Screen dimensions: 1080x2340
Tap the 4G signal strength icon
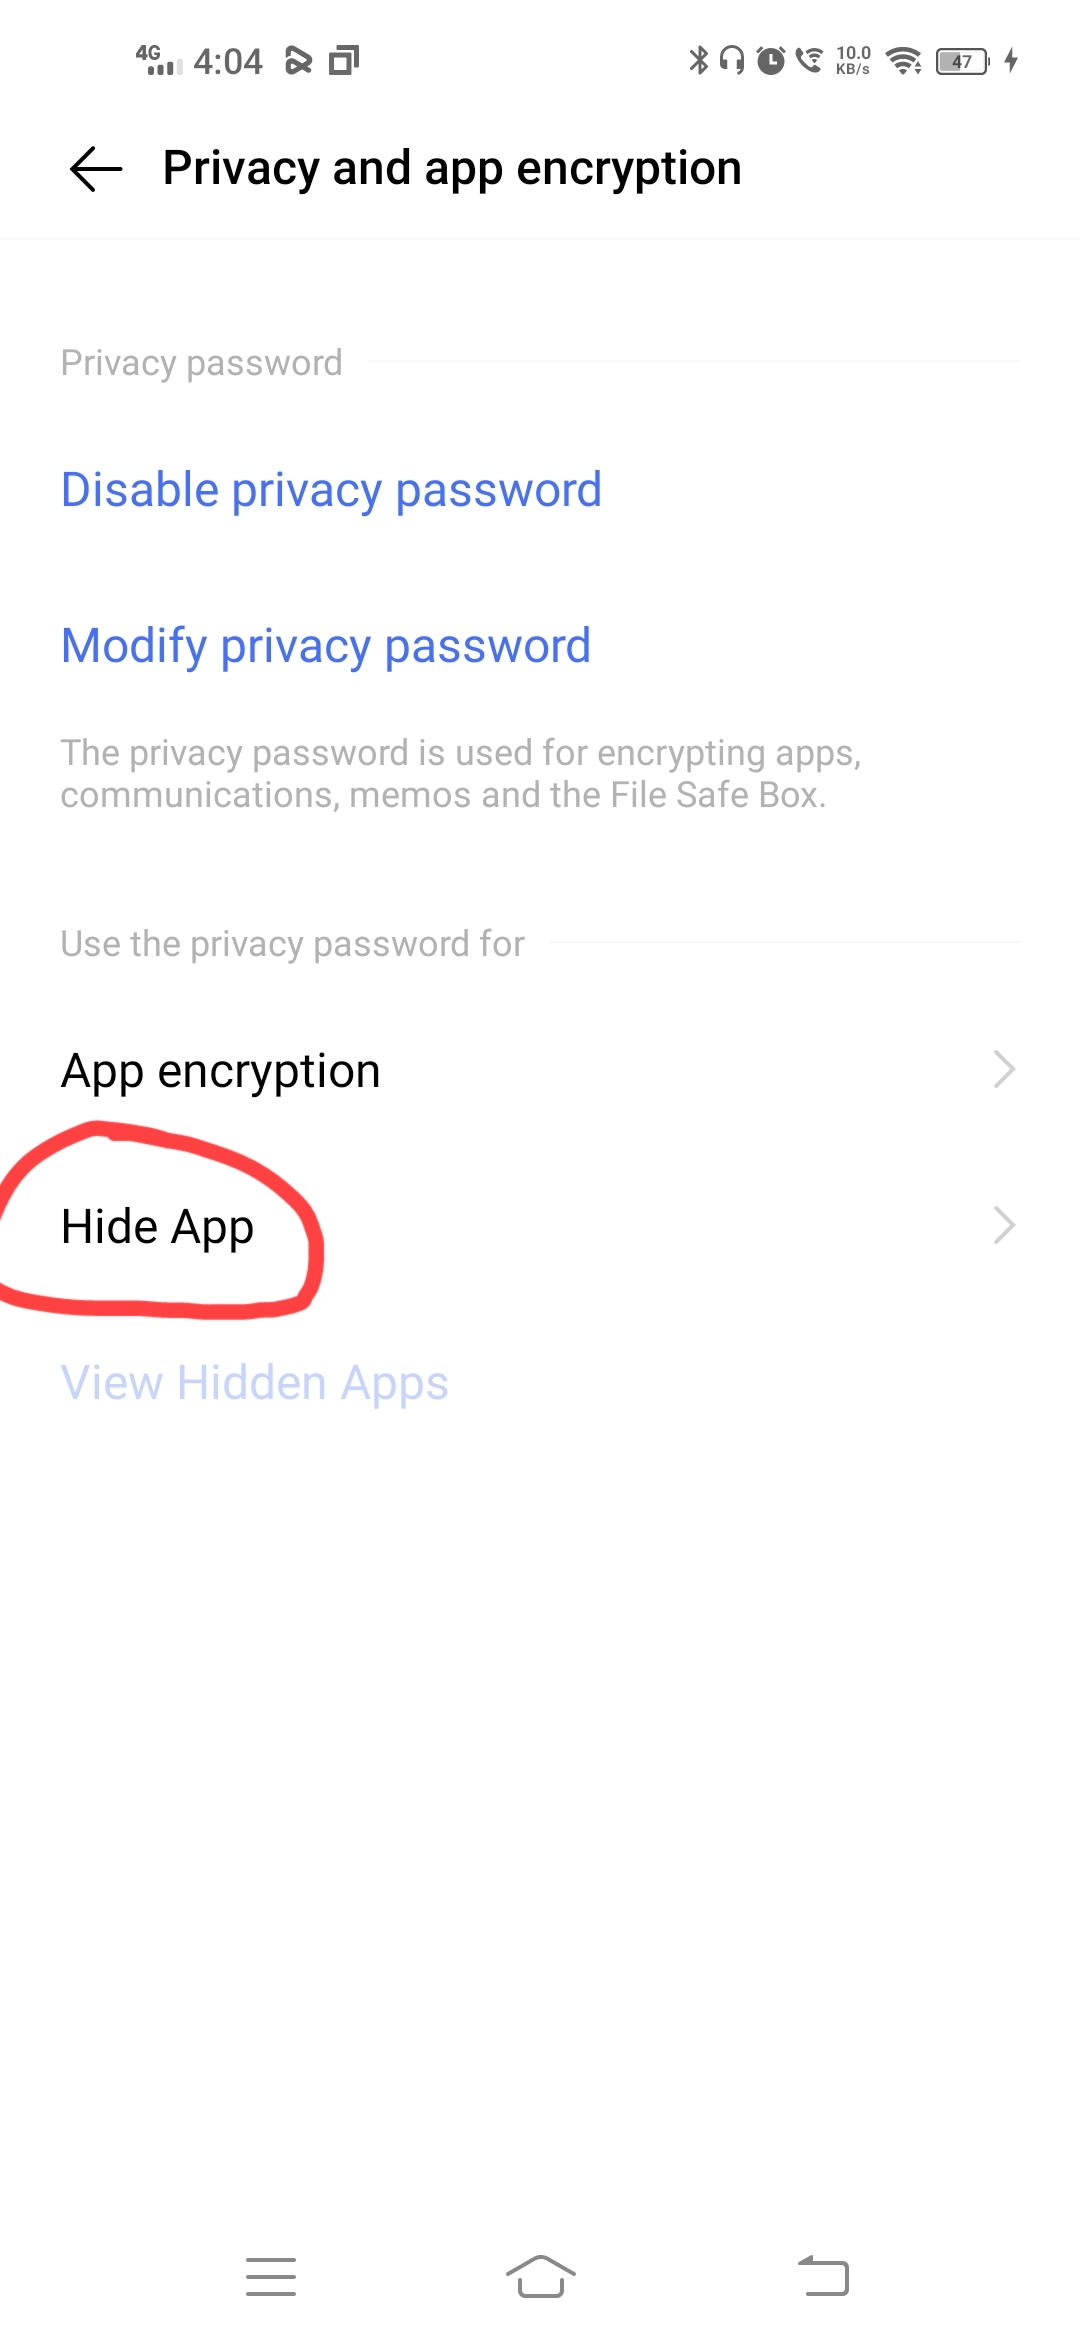pyautogui.click(x=159, y=60)
